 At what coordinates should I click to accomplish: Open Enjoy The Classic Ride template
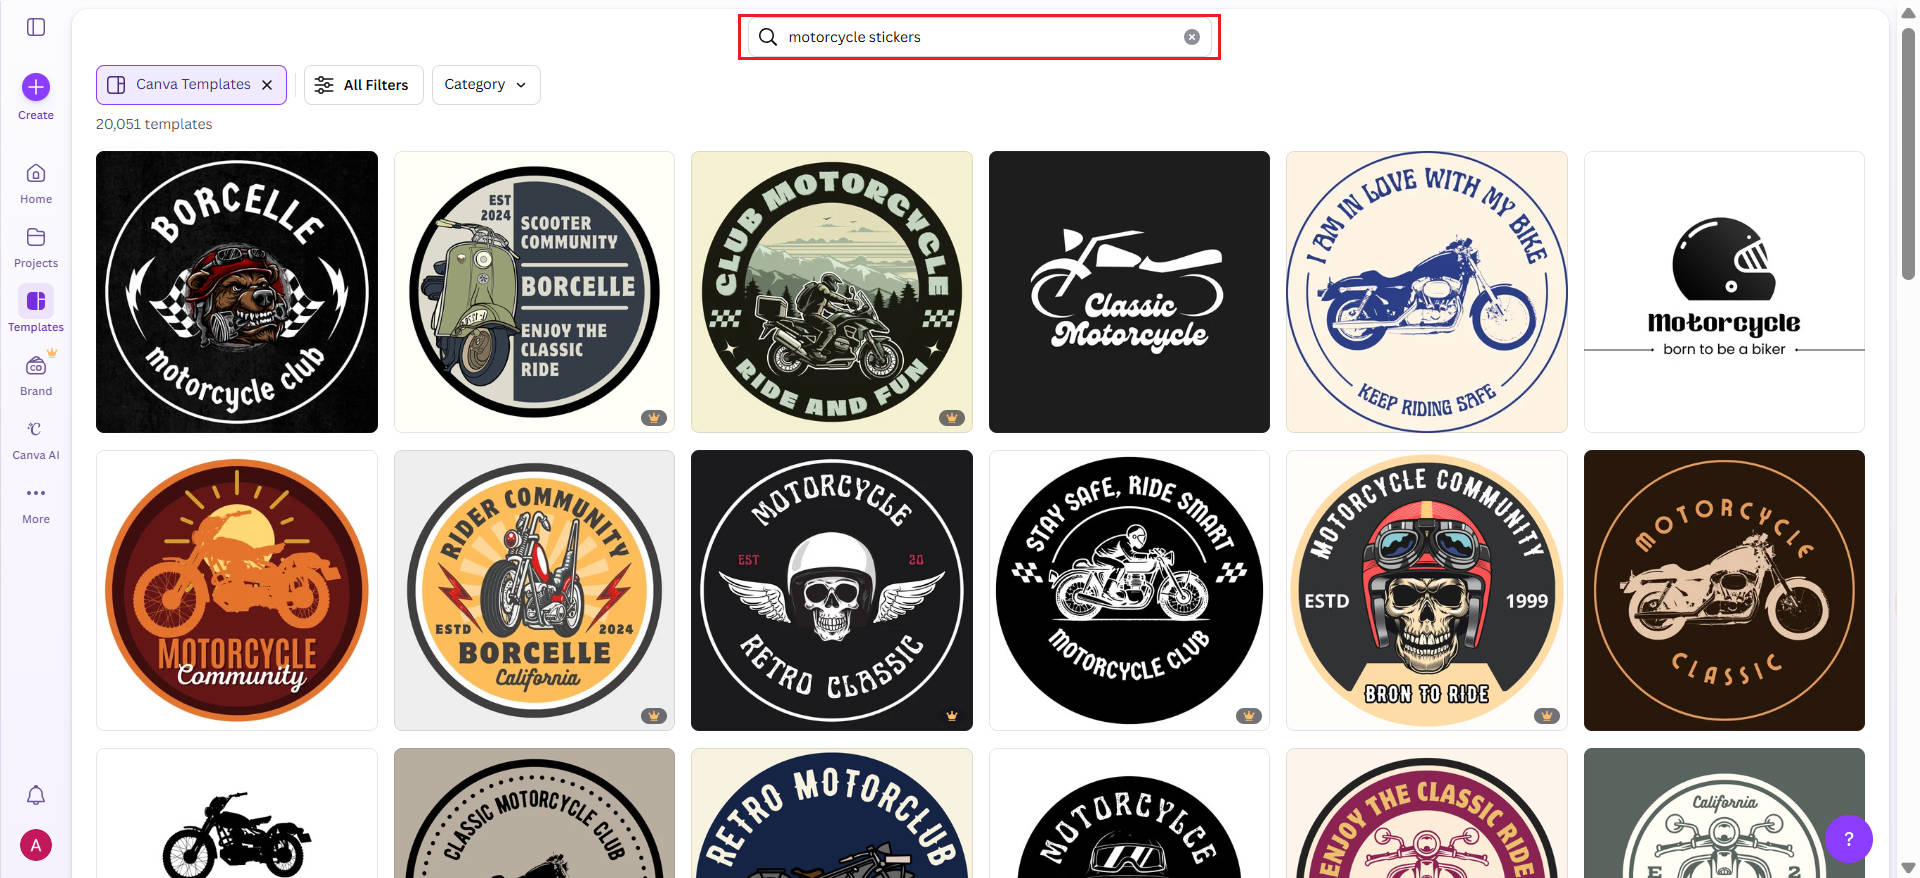pos(1427,813)
